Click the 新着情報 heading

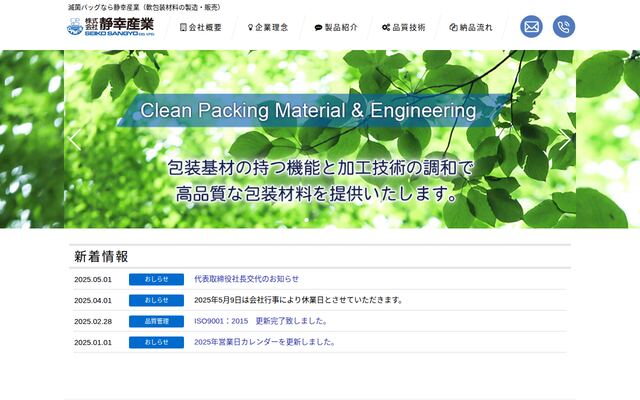tap(101, 256)
